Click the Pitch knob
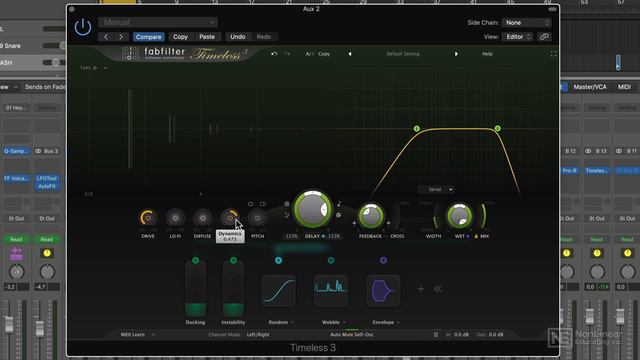640x360 pixels. (x=258, y=218)
